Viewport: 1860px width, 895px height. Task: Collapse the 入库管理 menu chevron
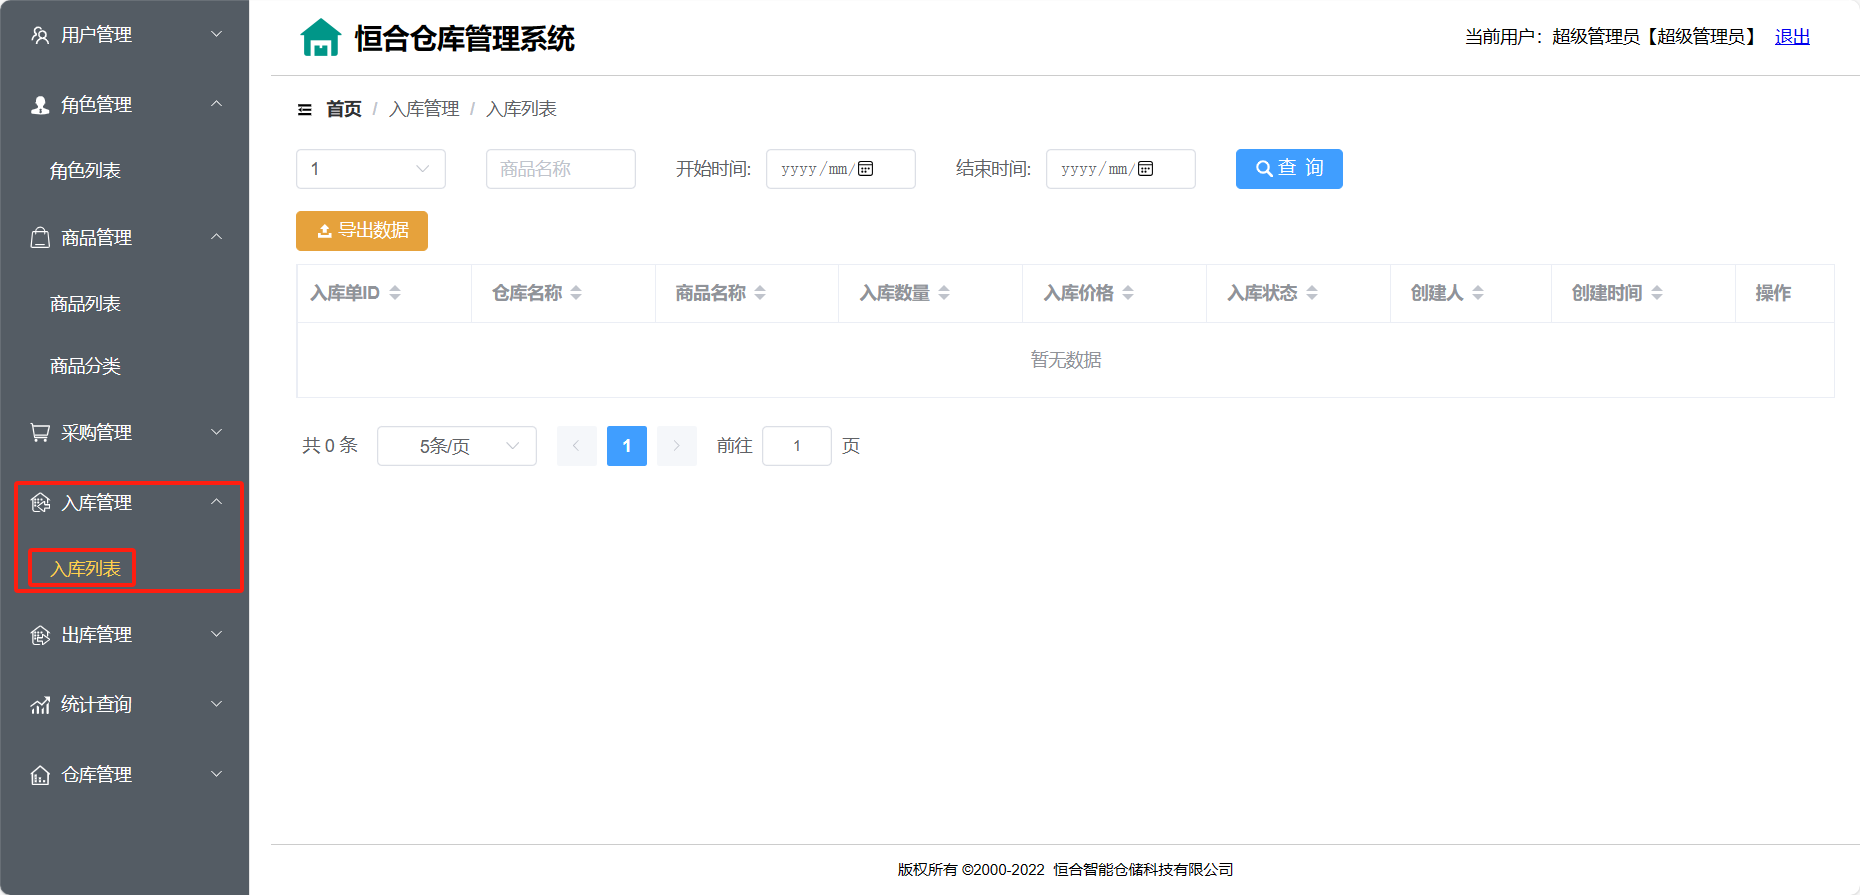coord(216,502)
